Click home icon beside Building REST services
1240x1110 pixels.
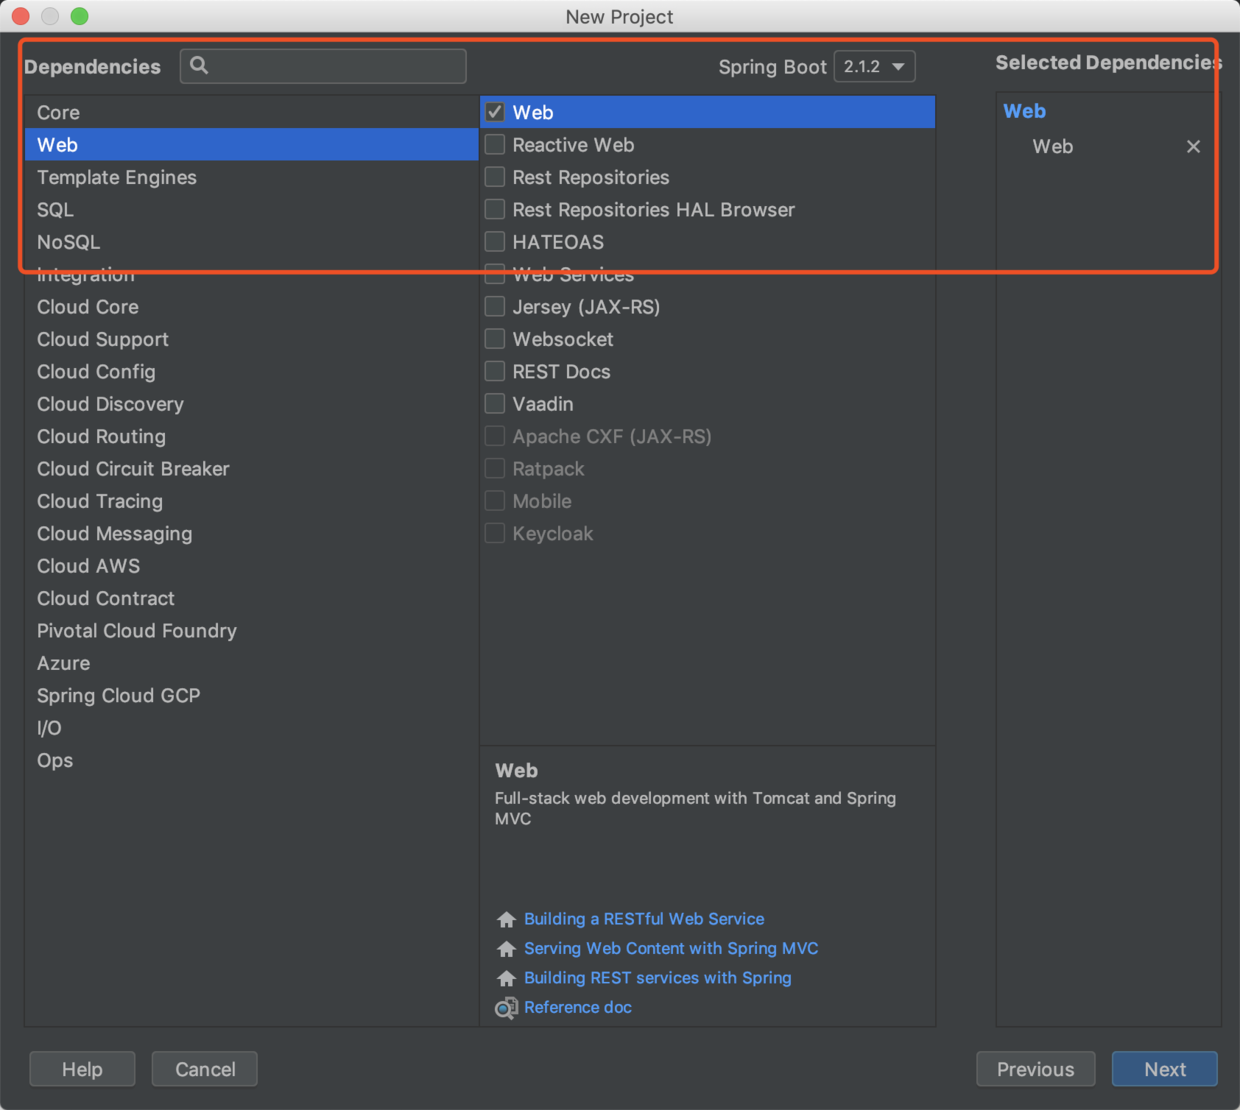pos(507,978)
